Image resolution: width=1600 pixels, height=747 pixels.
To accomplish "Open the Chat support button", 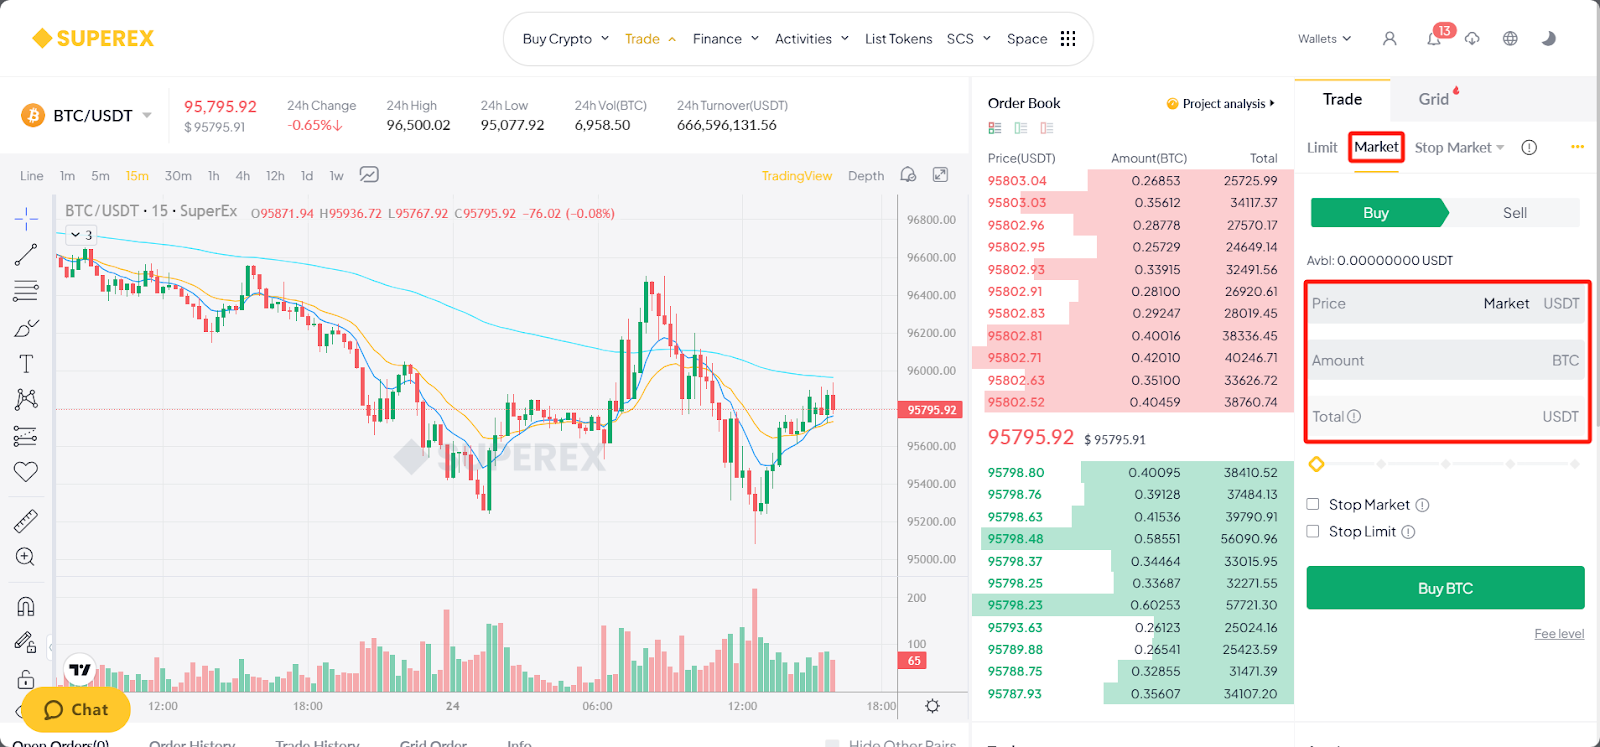I will (76, 709).
